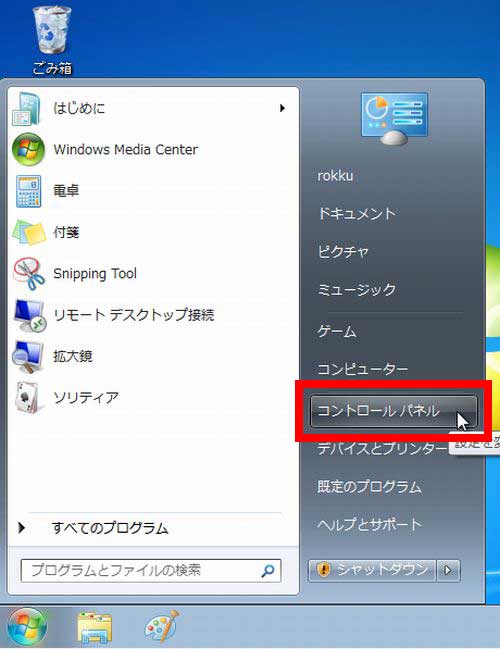Open 既定のプログラム
The image size is (500, 649).
(369, 486)
